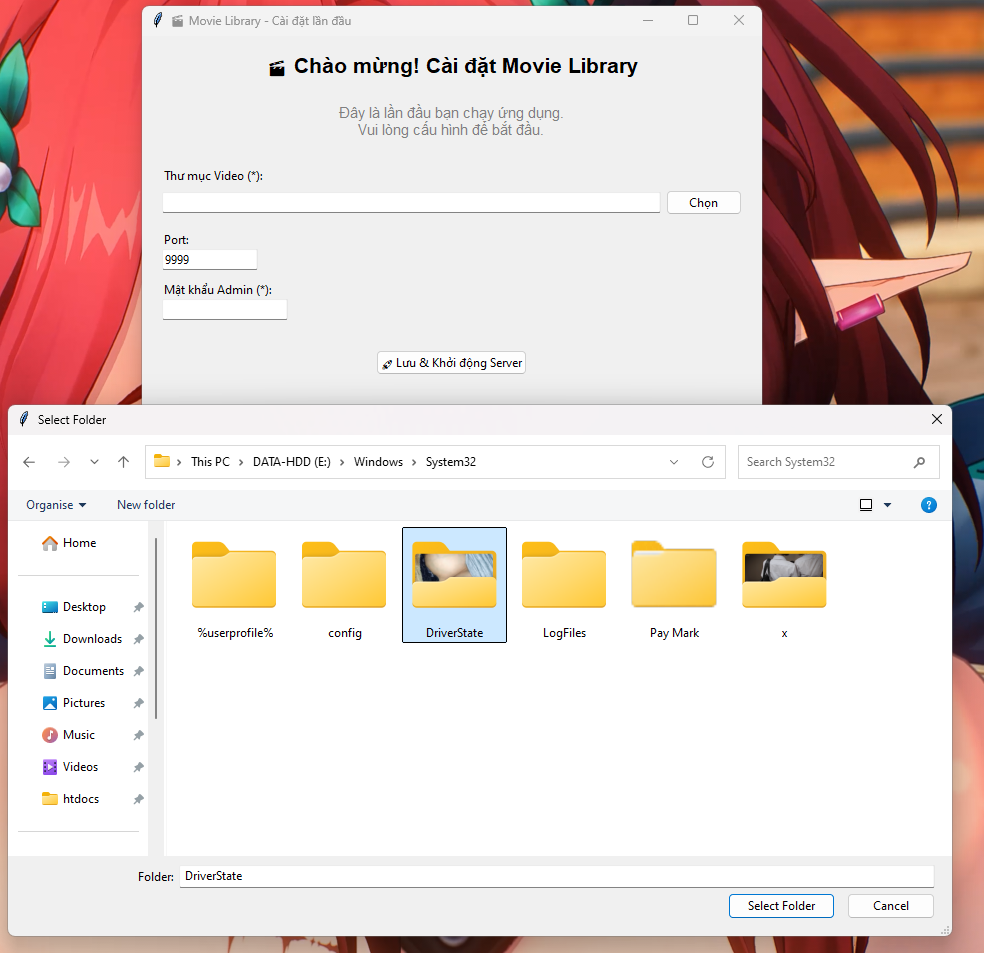Image resolution: width=984 pixels, height=953 pixels.
Task: Minimize the Movie Library window
Action: tap(648, 20)
